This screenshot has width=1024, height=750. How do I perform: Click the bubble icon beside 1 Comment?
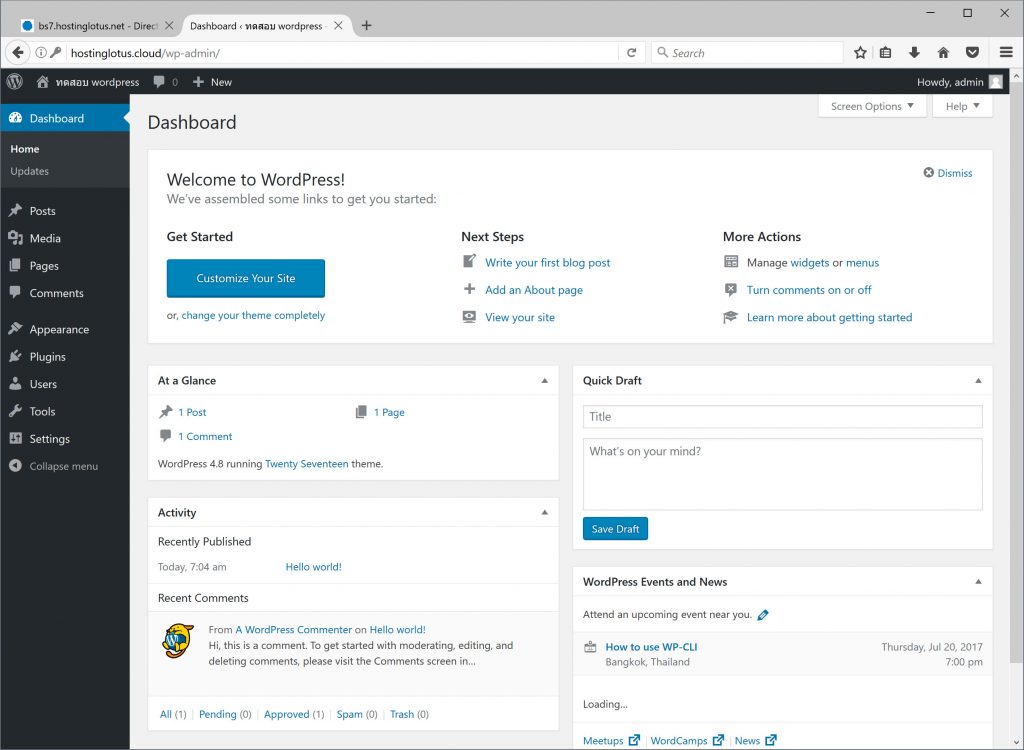(165, 436)
